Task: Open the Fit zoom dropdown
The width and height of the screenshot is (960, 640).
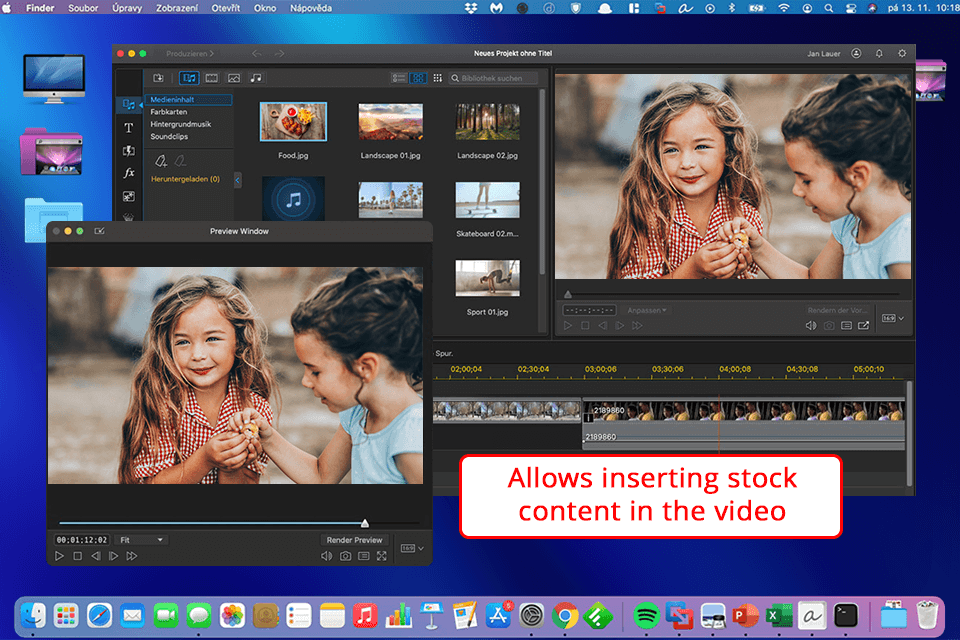Action: 141,540
